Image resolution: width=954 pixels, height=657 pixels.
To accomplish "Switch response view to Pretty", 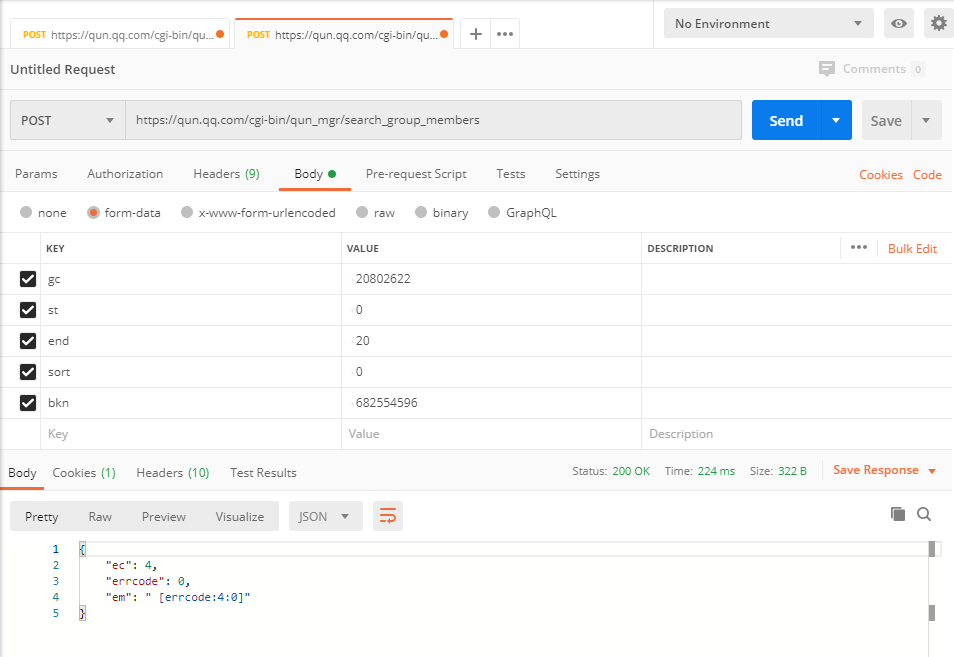I will [x=42, y=516].
